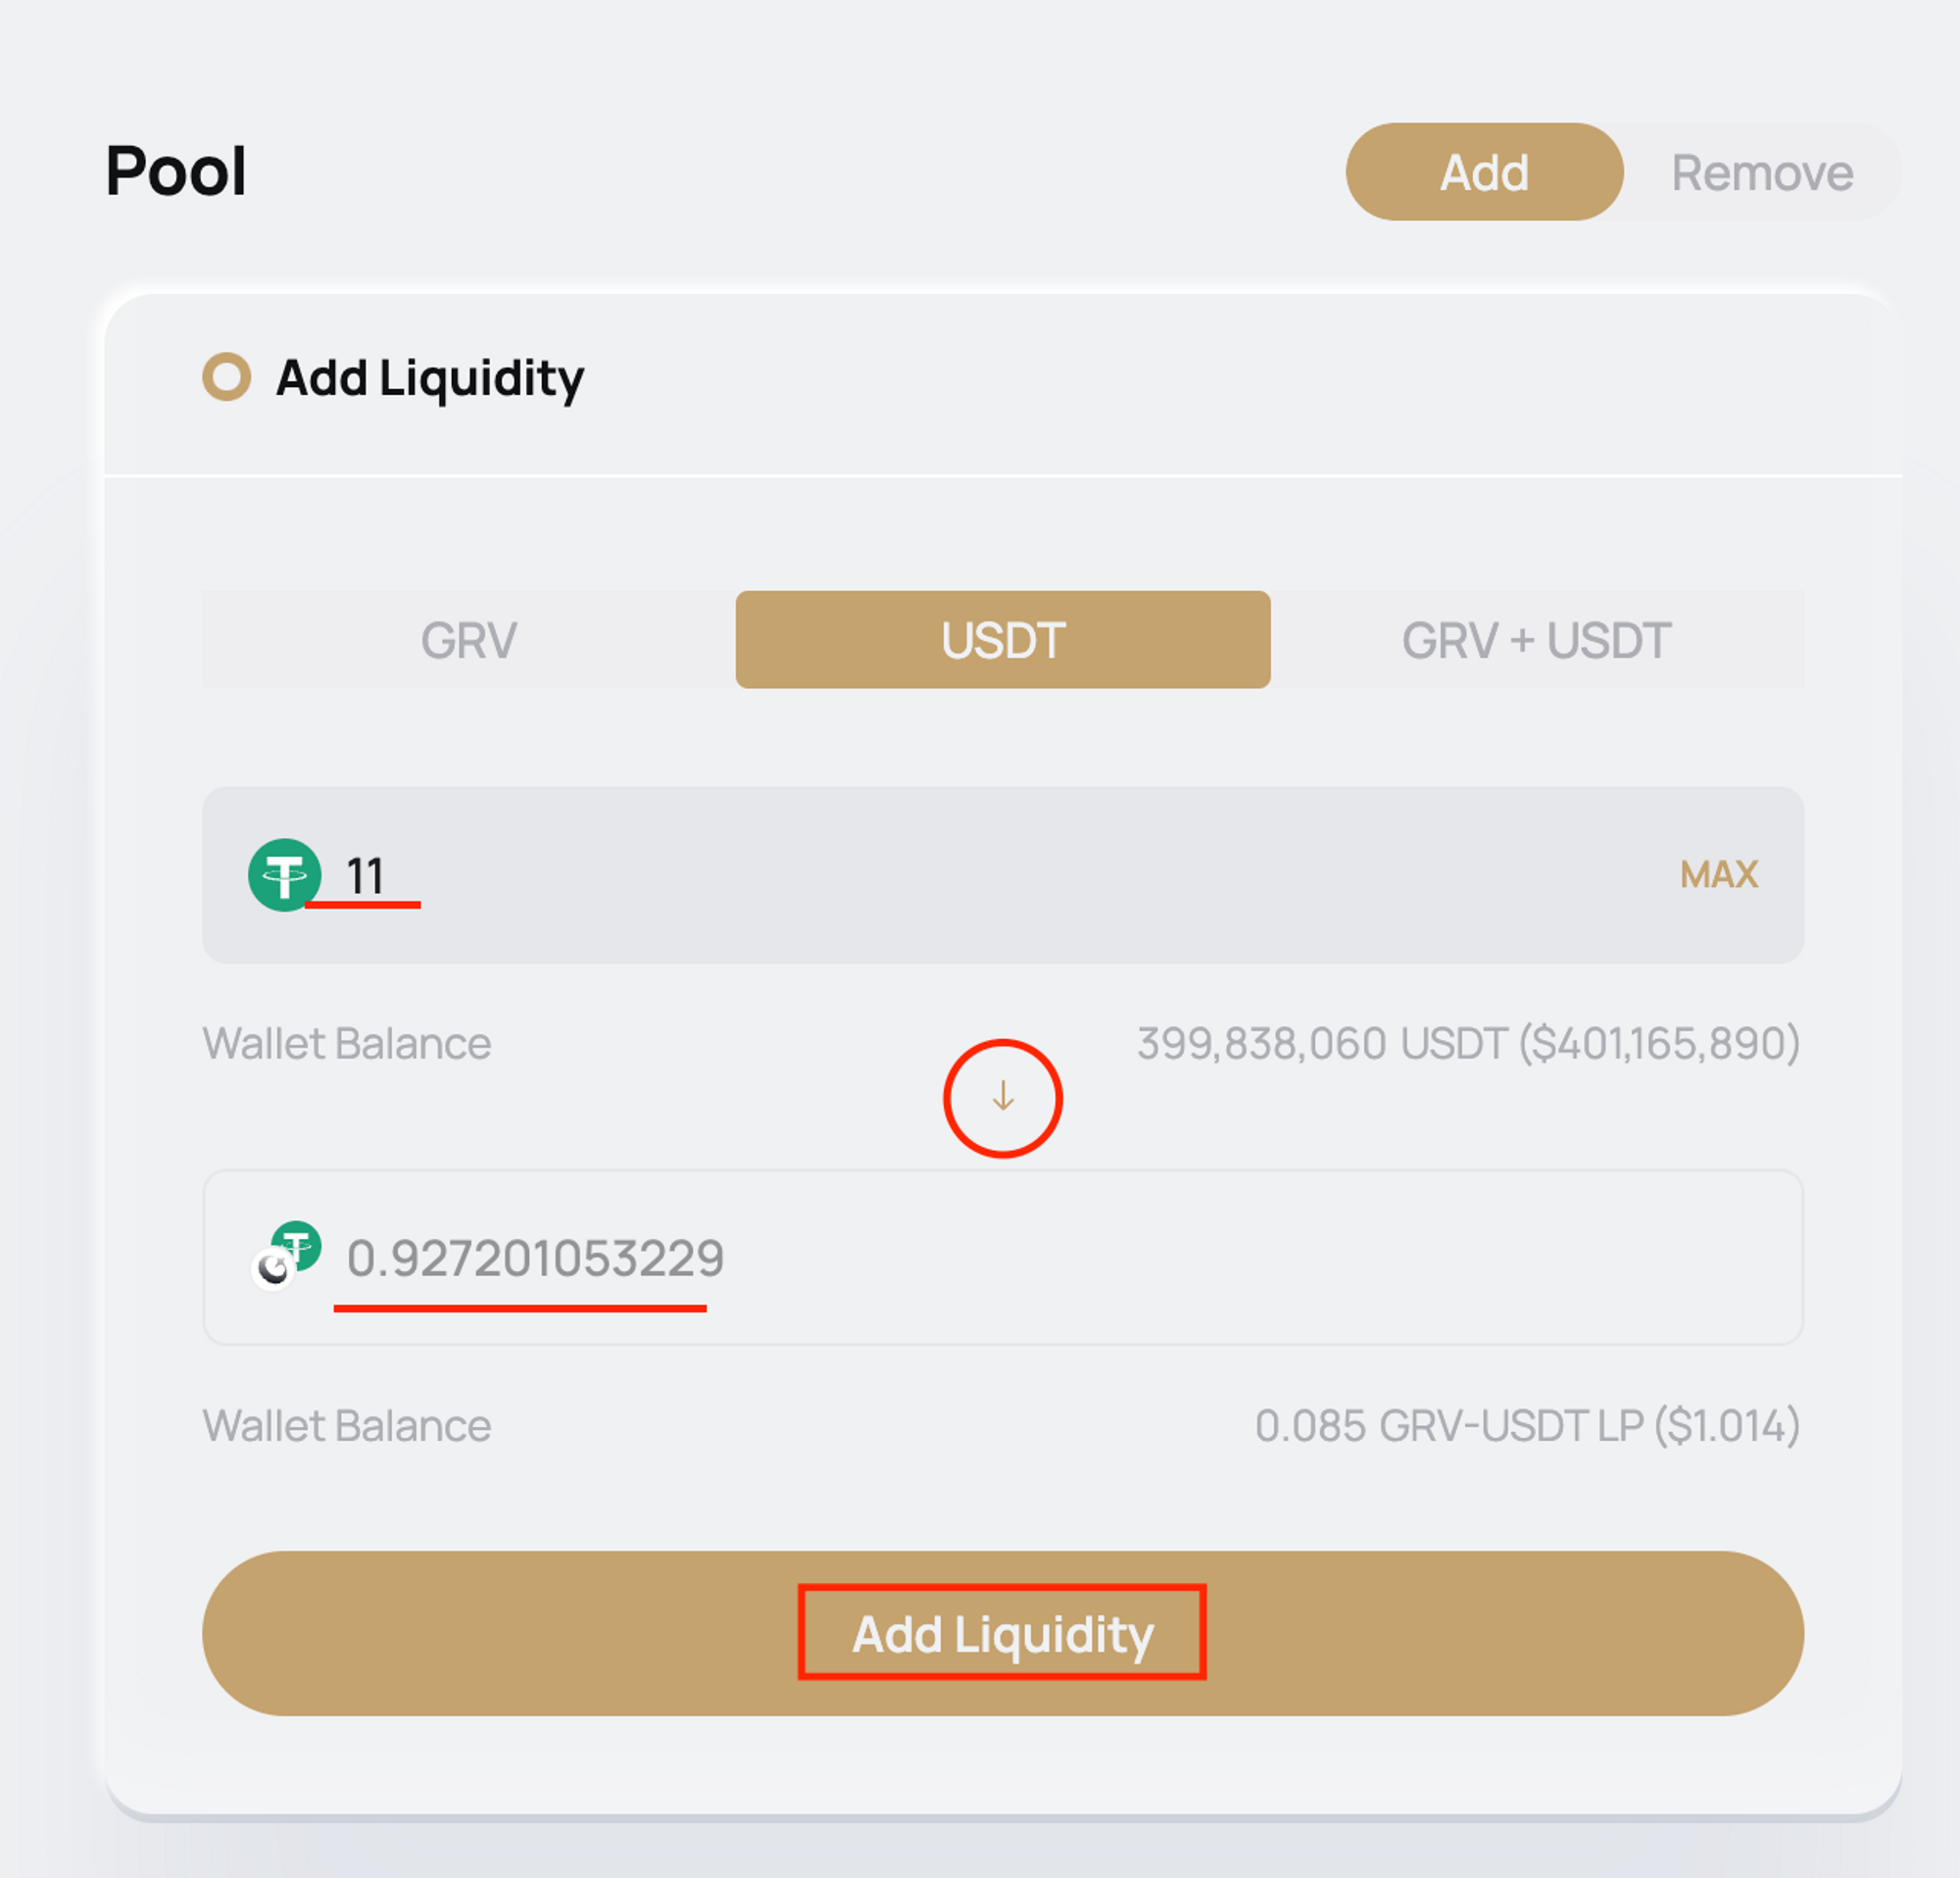Select the USDT single-token tab
This screenshot has width=1960, height=1878.
click(x=1003, y=640)
